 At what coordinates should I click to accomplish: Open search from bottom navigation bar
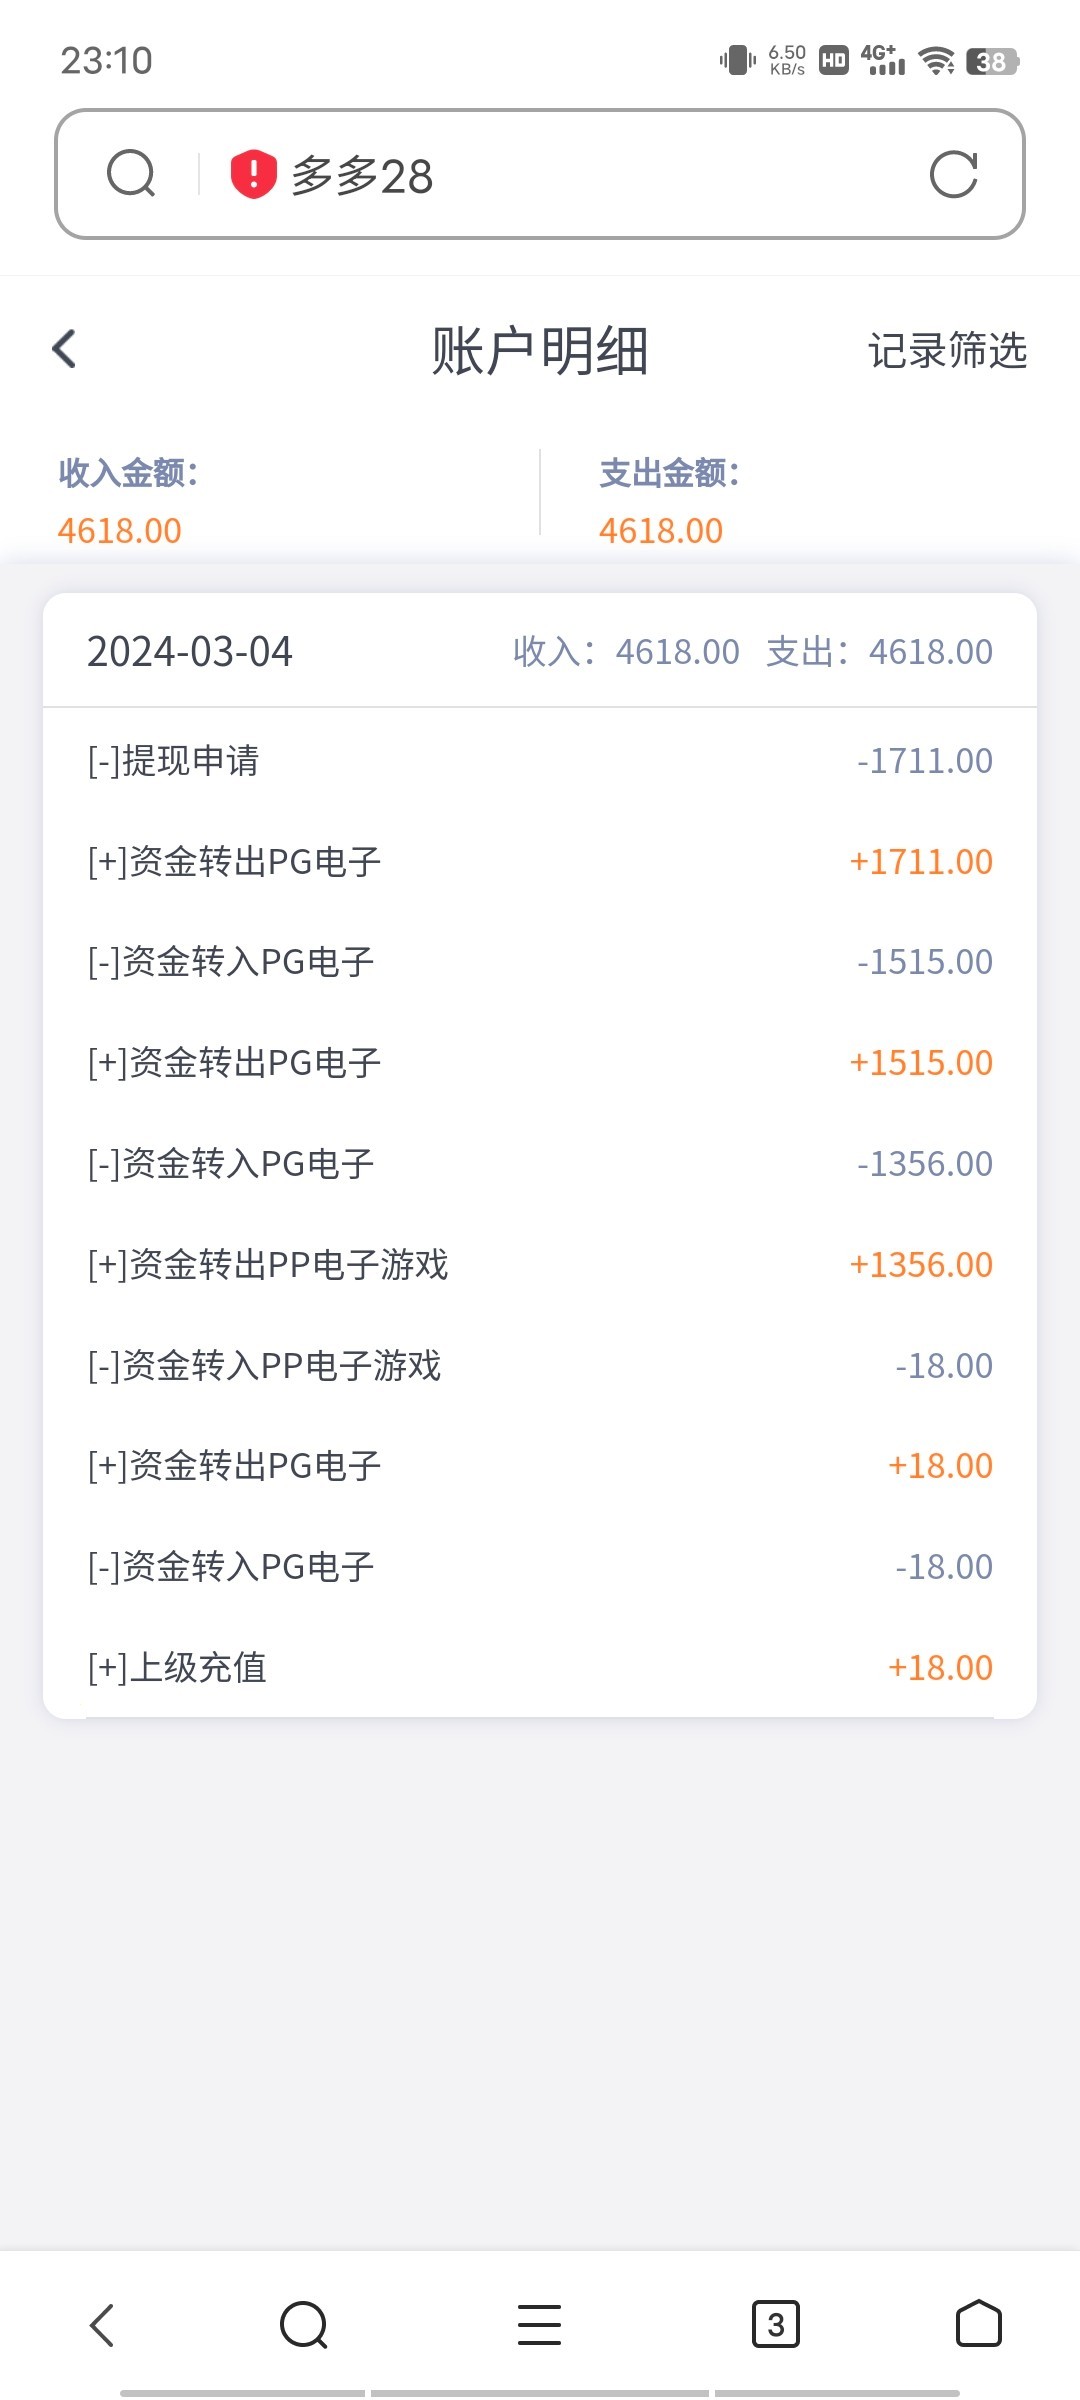pos(304,2324)
